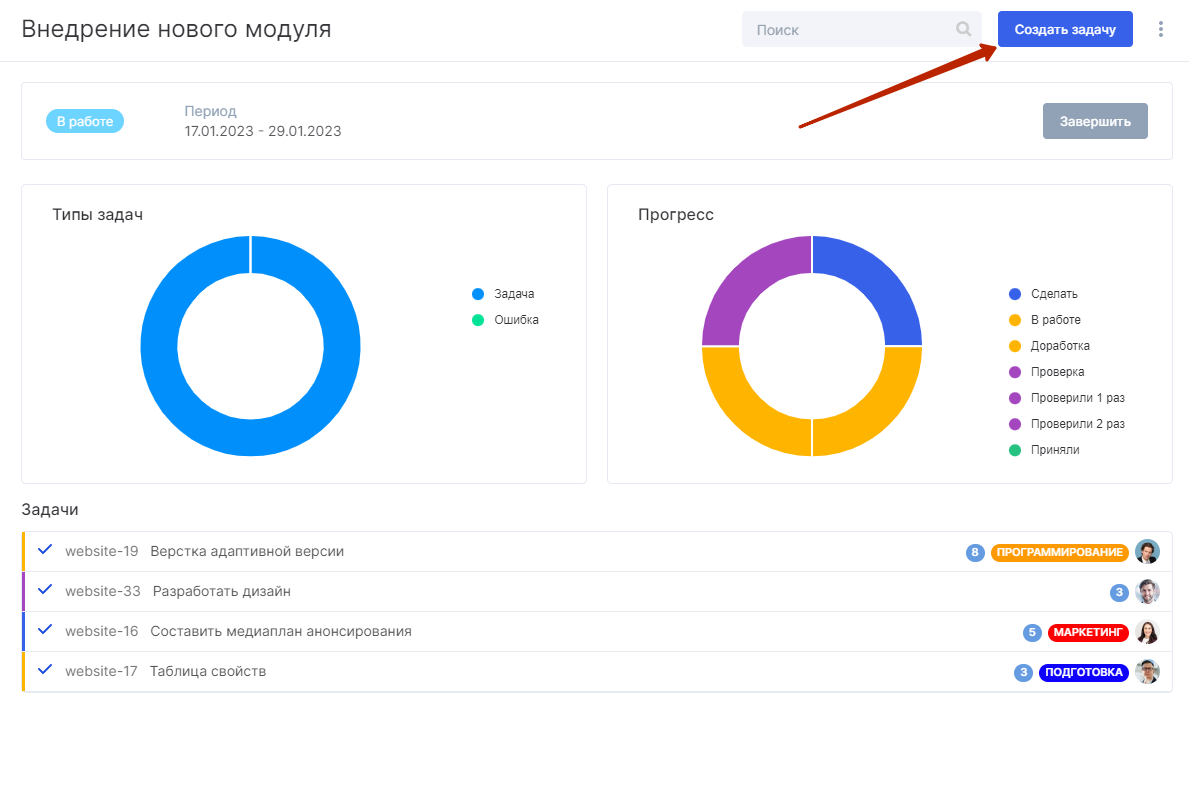The height and width of the screenshot is (798, 1189).
Task: Toggle В работе legend item in Прогресс chart
Action: [x=1045, y=320]
